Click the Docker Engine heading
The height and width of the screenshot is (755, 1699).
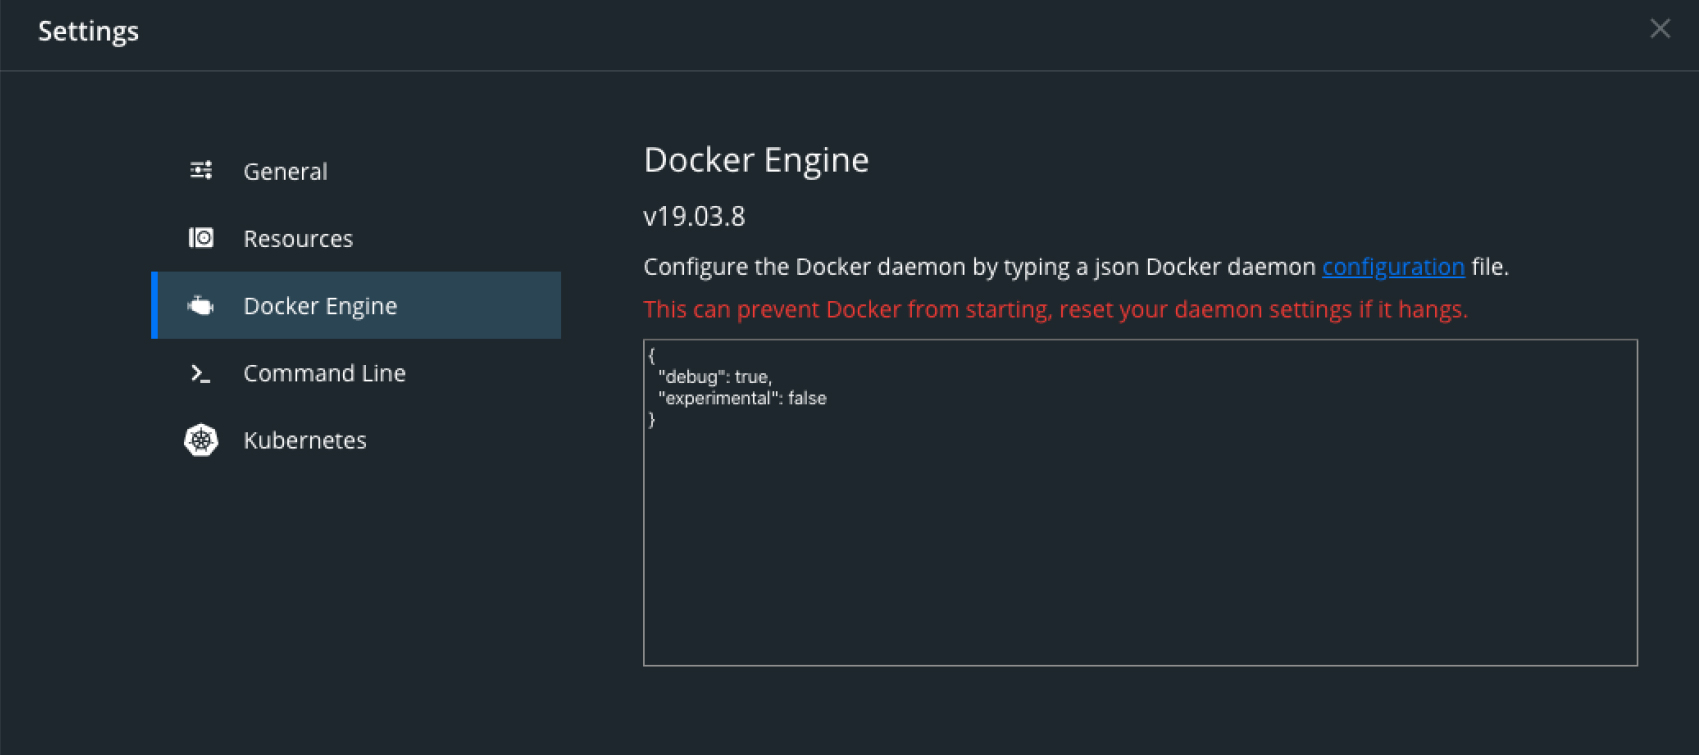tap(756, 160)
